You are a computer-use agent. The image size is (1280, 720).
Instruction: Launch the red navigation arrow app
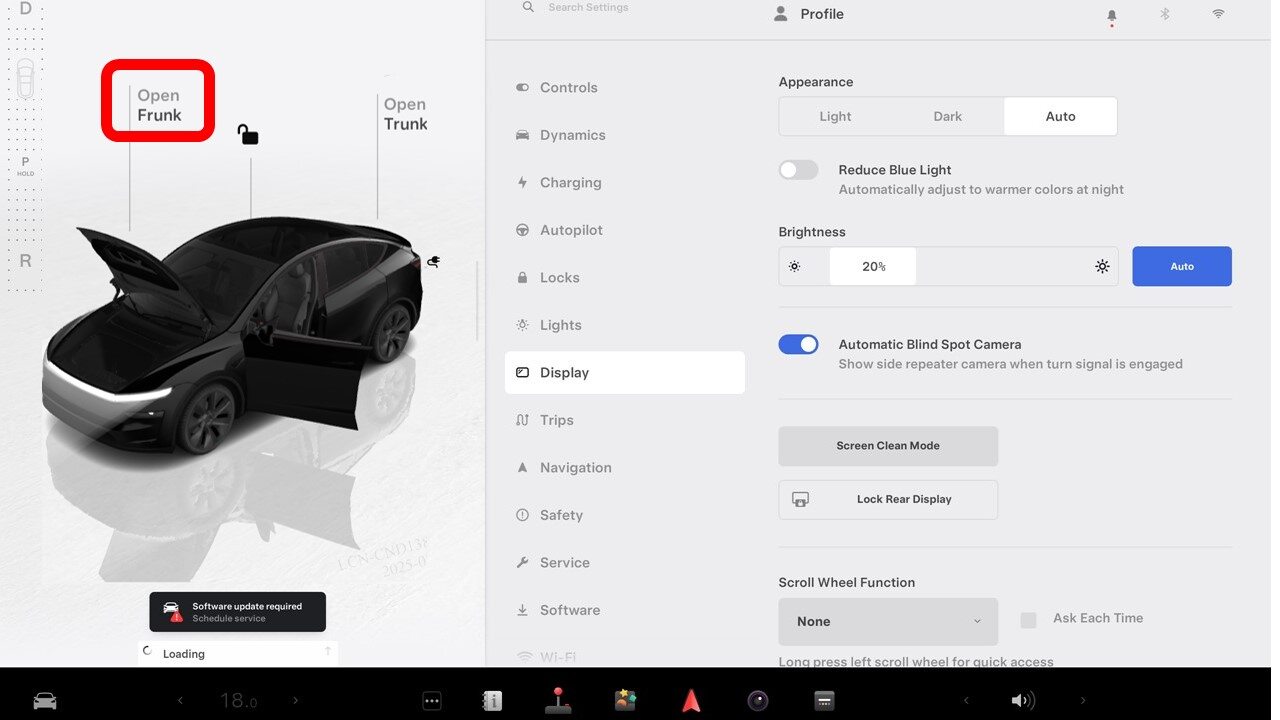coord(691,701)
